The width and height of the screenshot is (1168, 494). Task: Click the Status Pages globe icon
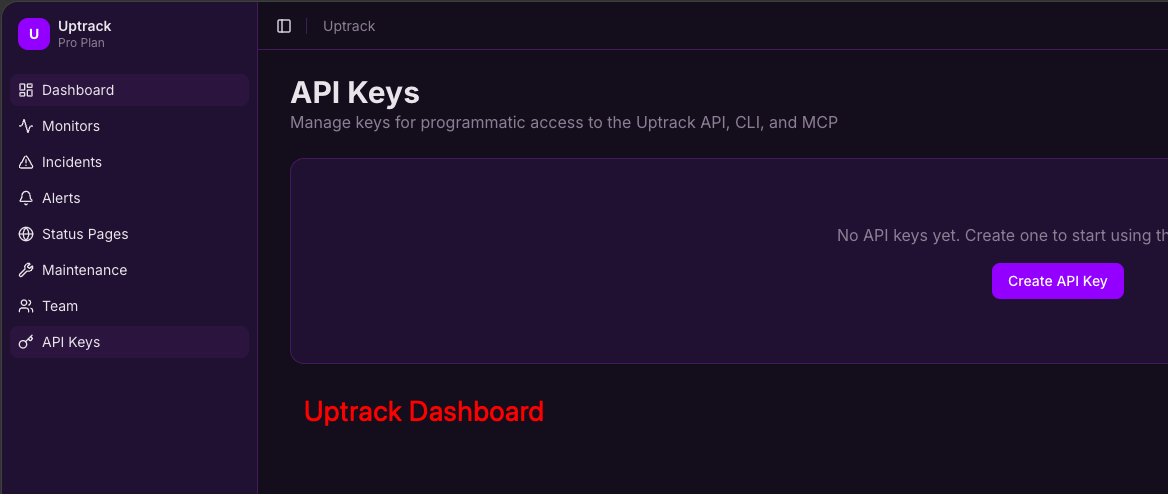pyautogui.click(x=26, y=234)
